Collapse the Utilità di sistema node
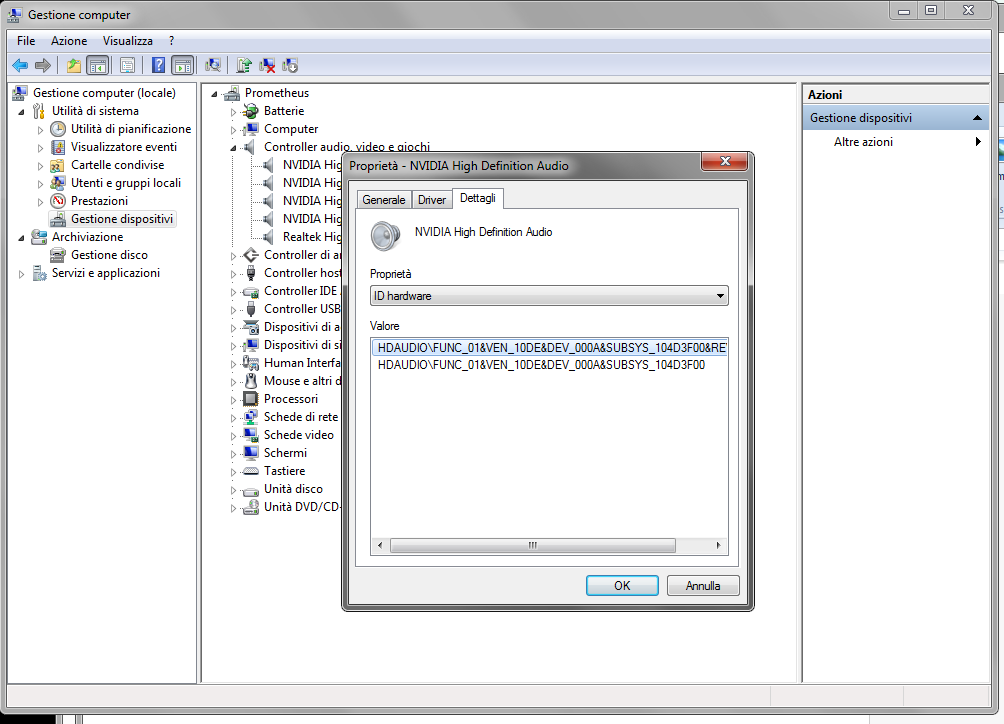This screenshot has width=1004, height=724. pos(21,112)
